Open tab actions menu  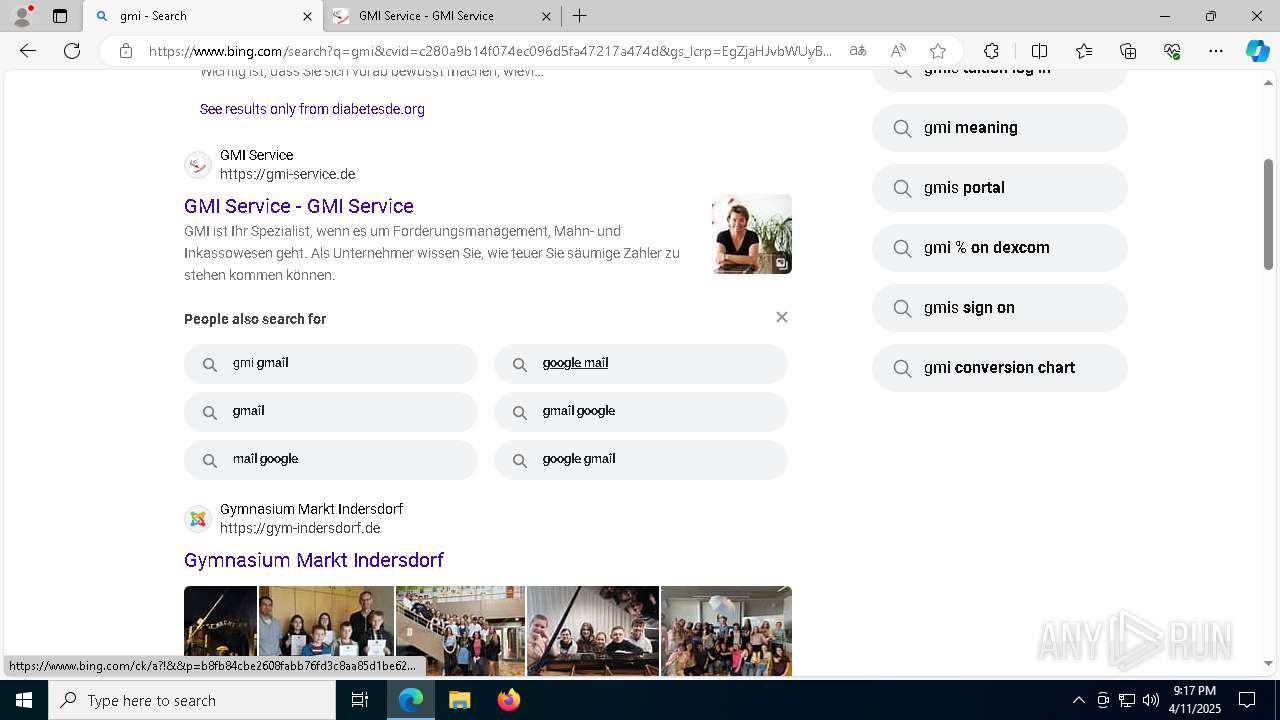point(60,16)
